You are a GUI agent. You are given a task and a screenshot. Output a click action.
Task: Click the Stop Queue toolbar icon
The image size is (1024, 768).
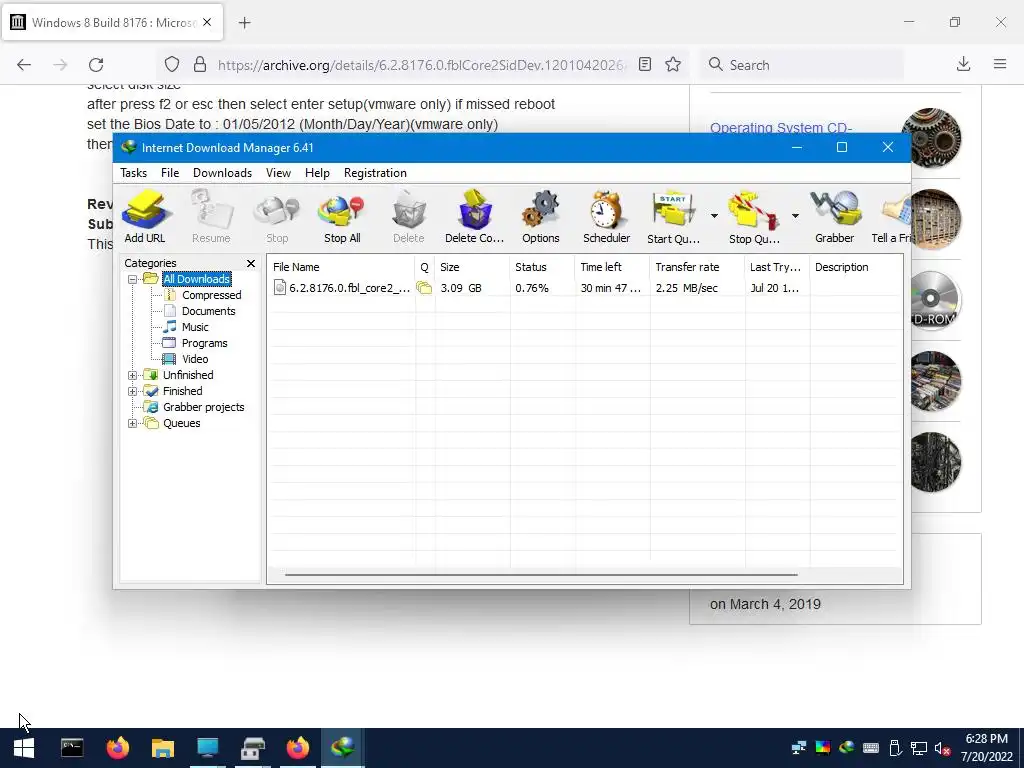tap(754, 217)
